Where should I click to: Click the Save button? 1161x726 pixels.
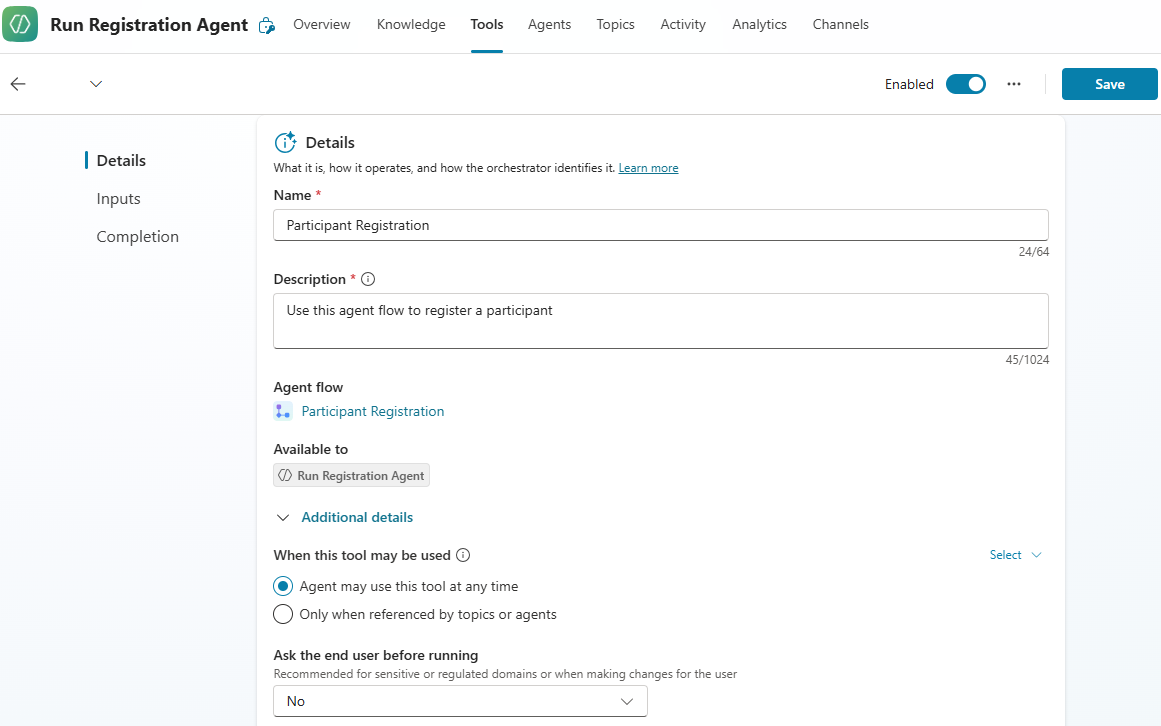coord(1109,84)
